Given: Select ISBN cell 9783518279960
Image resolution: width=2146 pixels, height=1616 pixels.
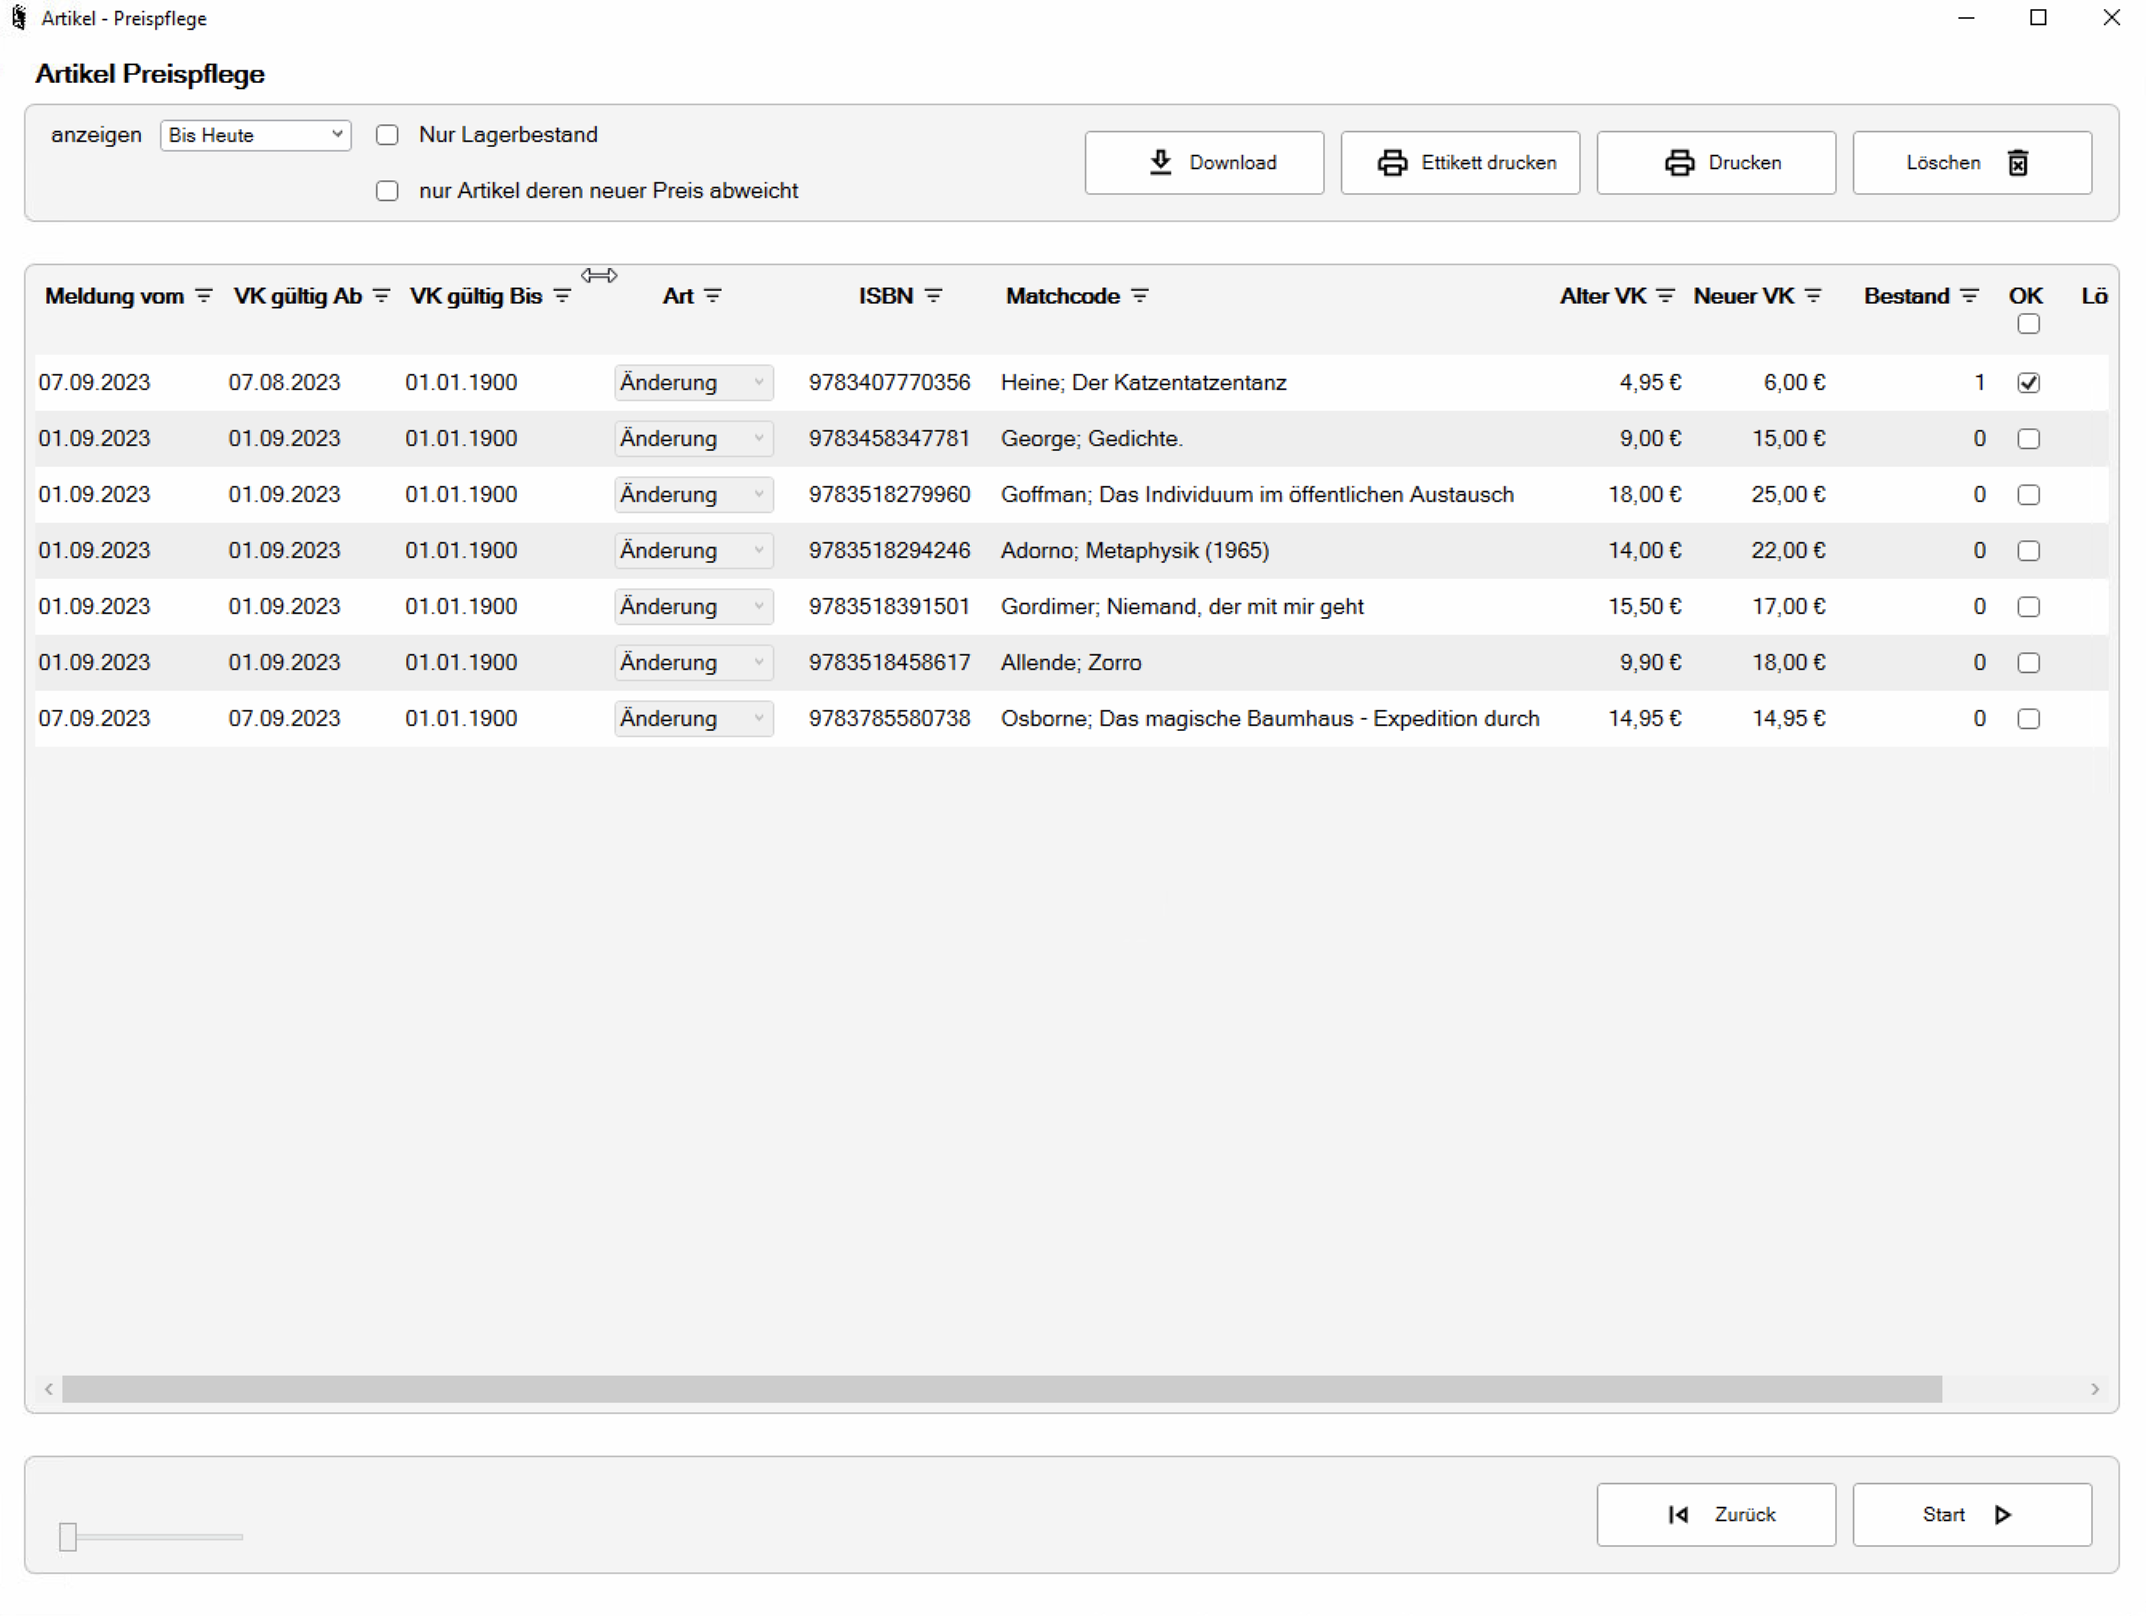Looking at the screenshot, I should pos(889,495).
